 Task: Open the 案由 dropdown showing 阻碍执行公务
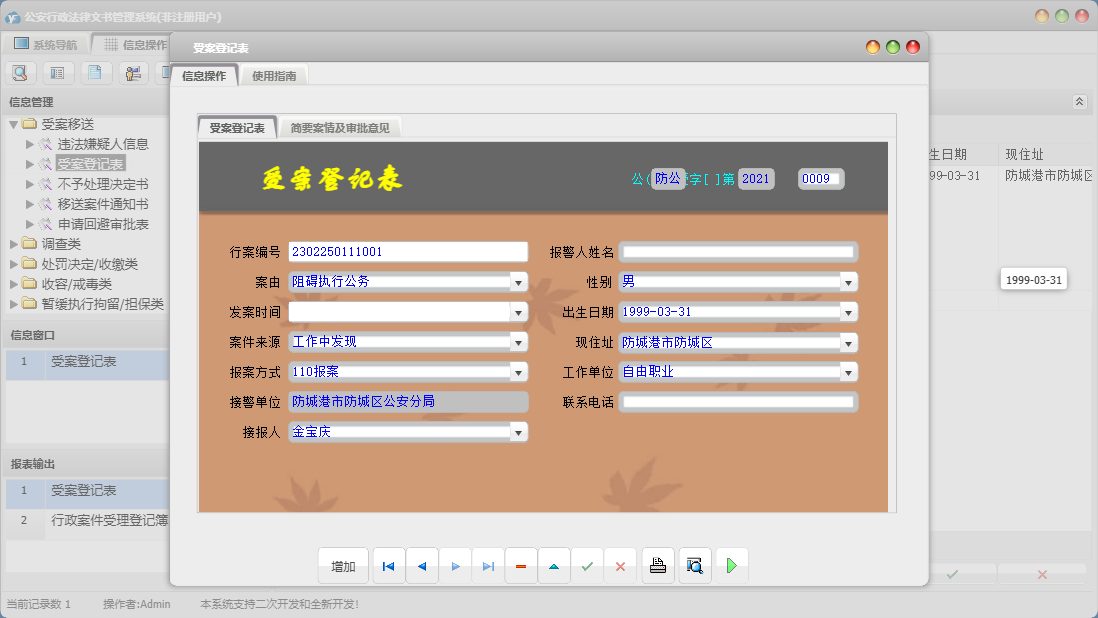(x=518, y=281)
